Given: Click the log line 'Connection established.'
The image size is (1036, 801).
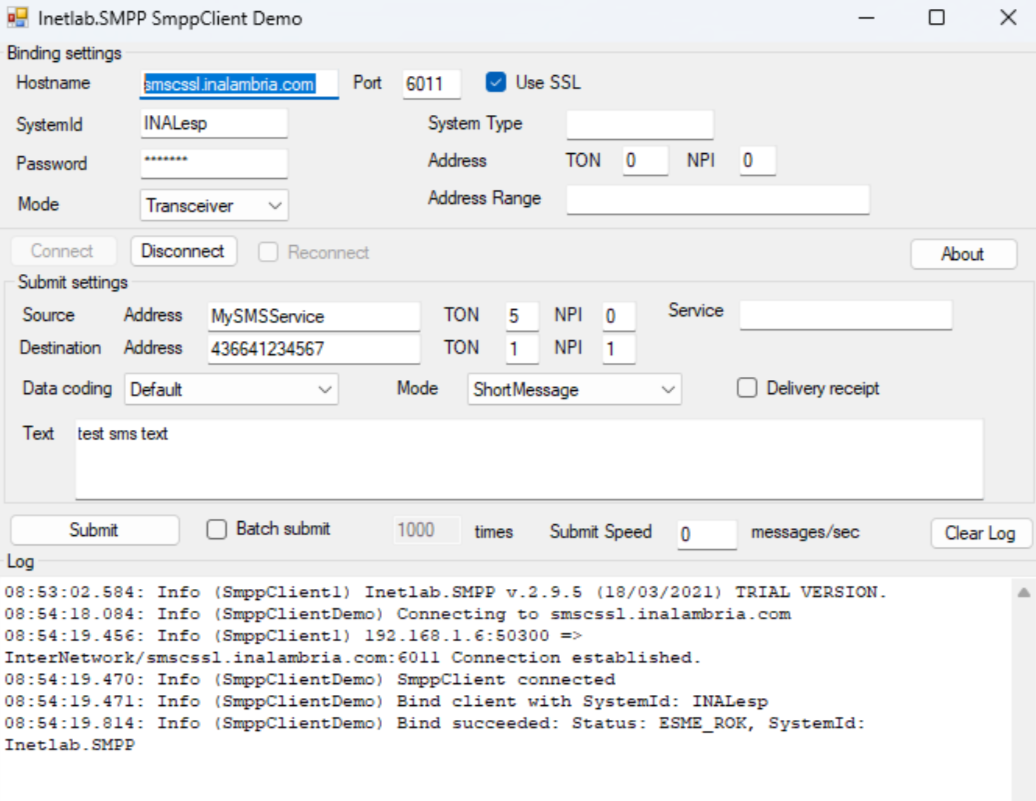Looking at the screenshot, I should click(x=353, y=658).
